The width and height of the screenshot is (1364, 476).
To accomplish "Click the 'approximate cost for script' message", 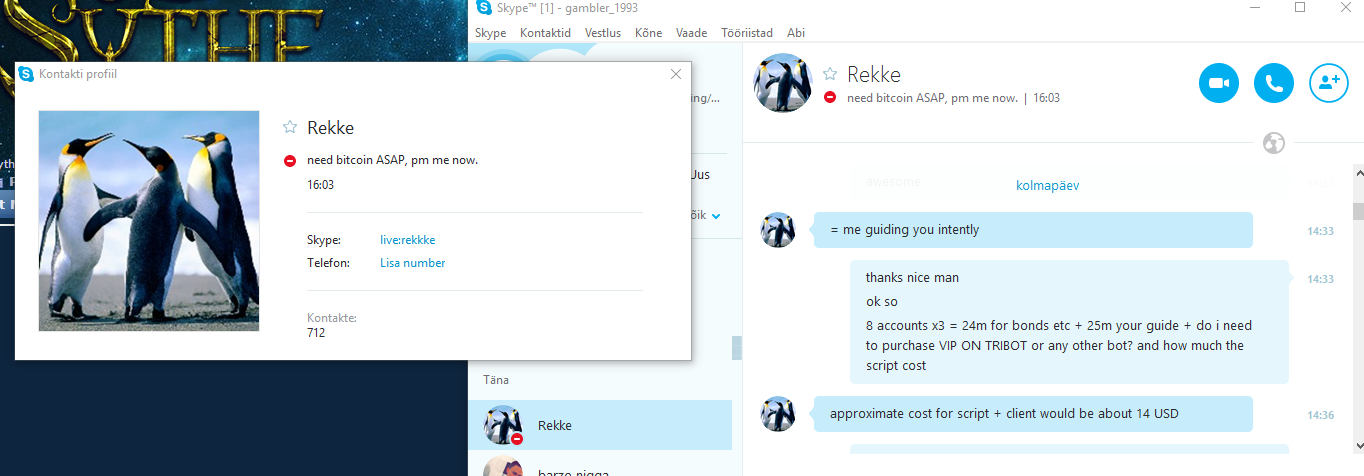I will (x=1032, y=414).
